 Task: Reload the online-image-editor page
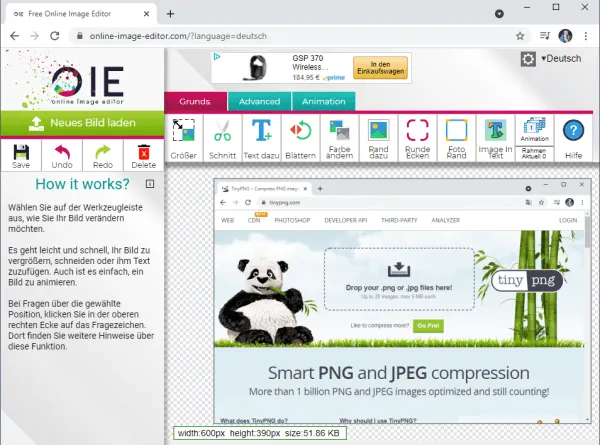coord(55,36)
